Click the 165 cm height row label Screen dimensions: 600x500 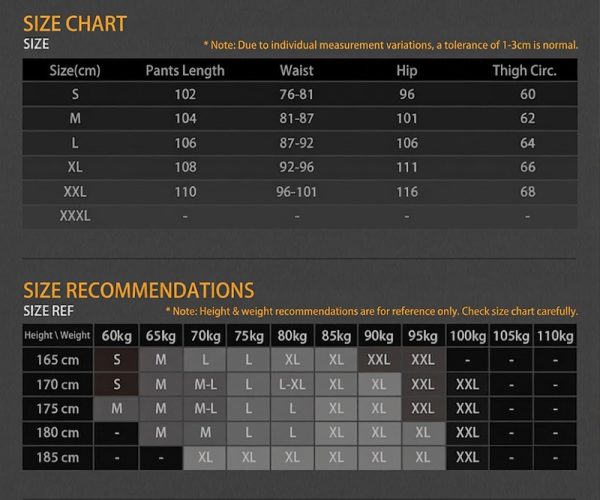pos(58,360)
